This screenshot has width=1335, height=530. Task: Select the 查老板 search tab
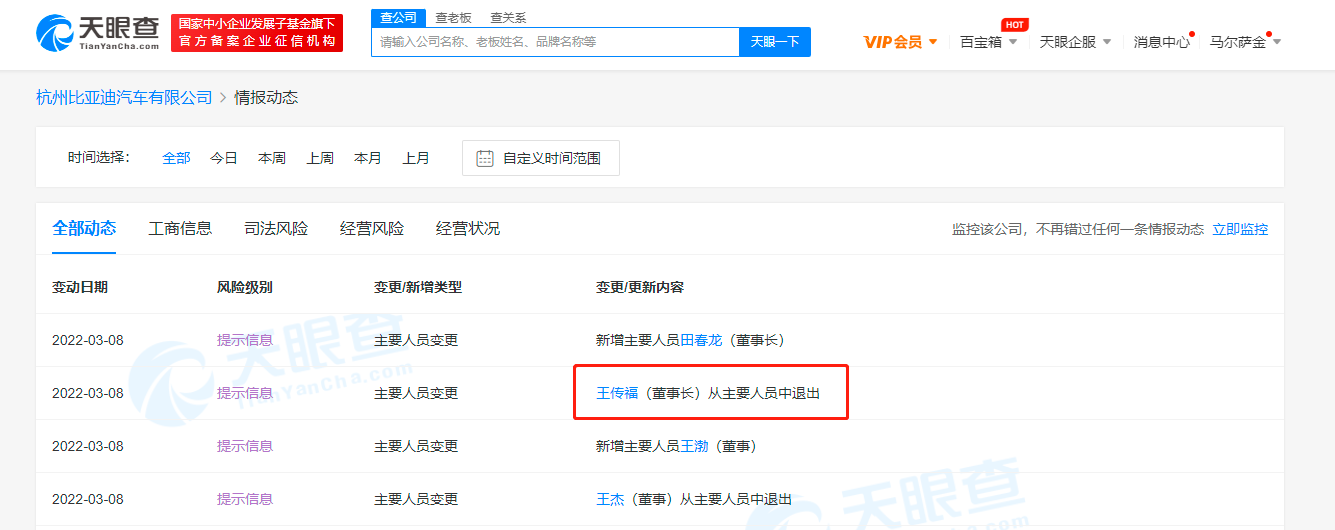click(453, 17)
